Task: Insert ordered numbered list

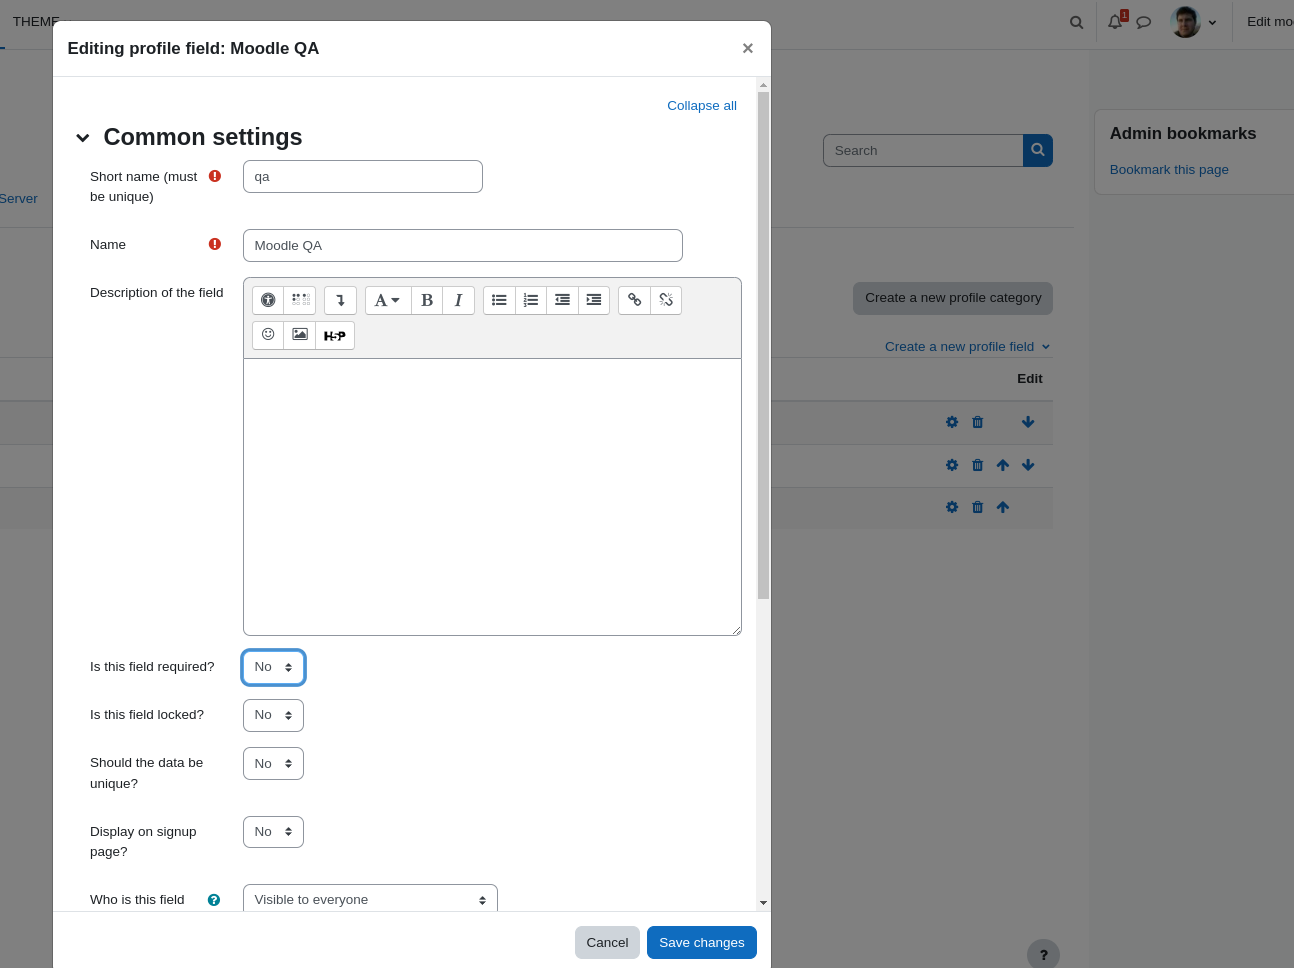Action: tap(531, 300)
